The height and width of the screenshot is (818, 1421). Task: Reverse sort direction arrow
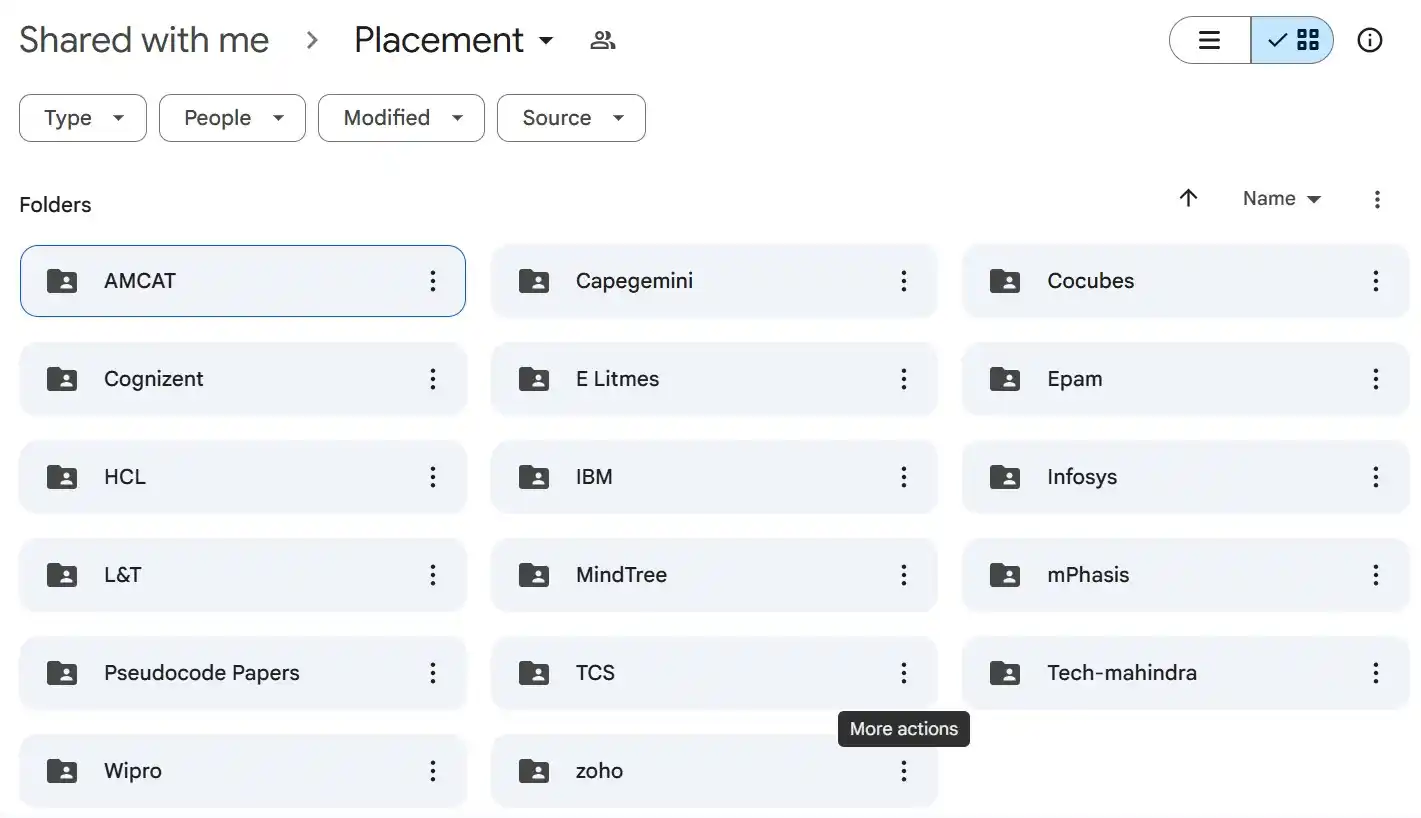click(x=1188, y=198)
